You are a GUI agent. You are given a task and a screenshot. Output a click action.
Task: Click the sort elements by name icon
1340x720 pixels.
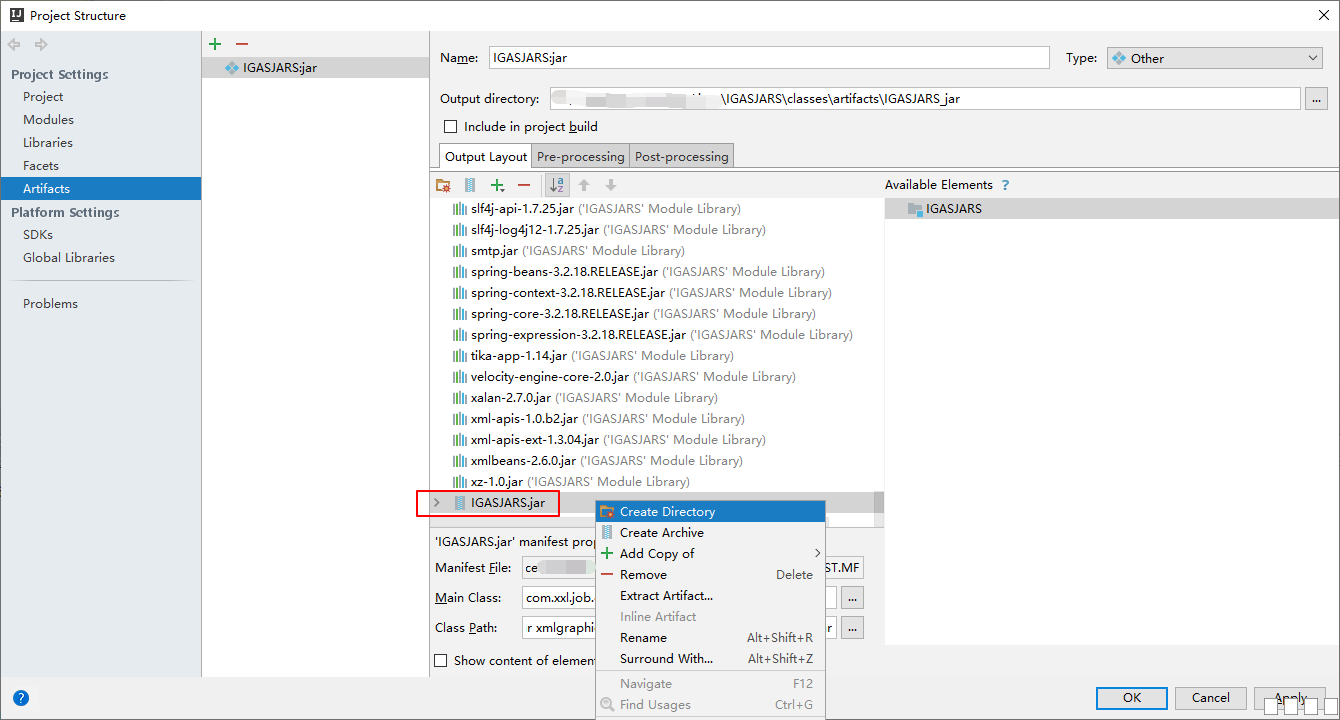557,185
